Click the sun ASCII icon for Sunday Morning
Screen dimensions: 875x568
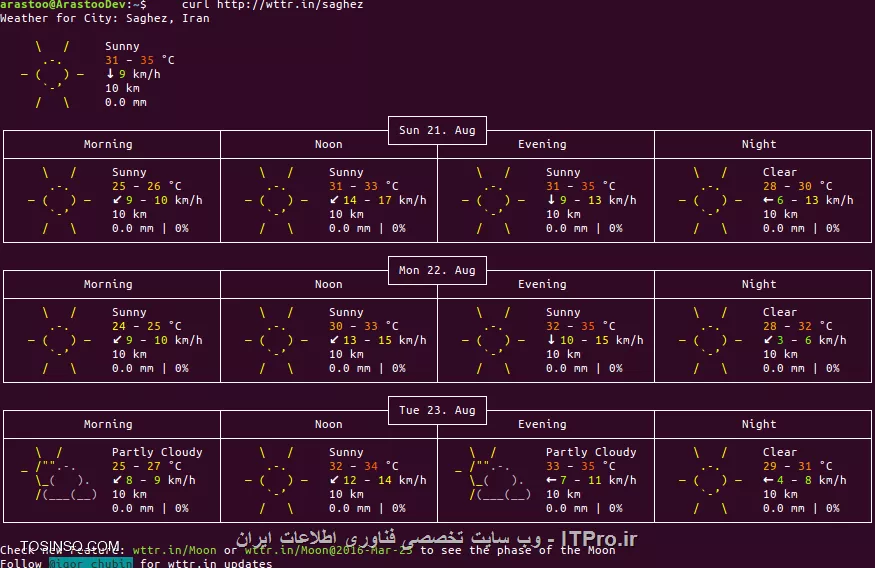(x=59, y=200)
